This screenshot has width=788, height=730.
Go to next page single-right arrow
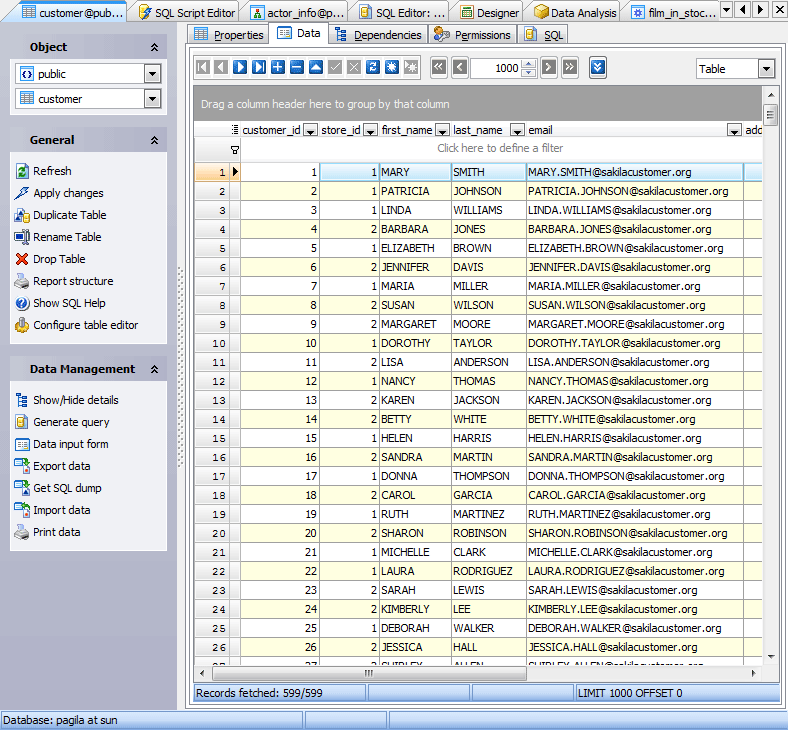549,67
